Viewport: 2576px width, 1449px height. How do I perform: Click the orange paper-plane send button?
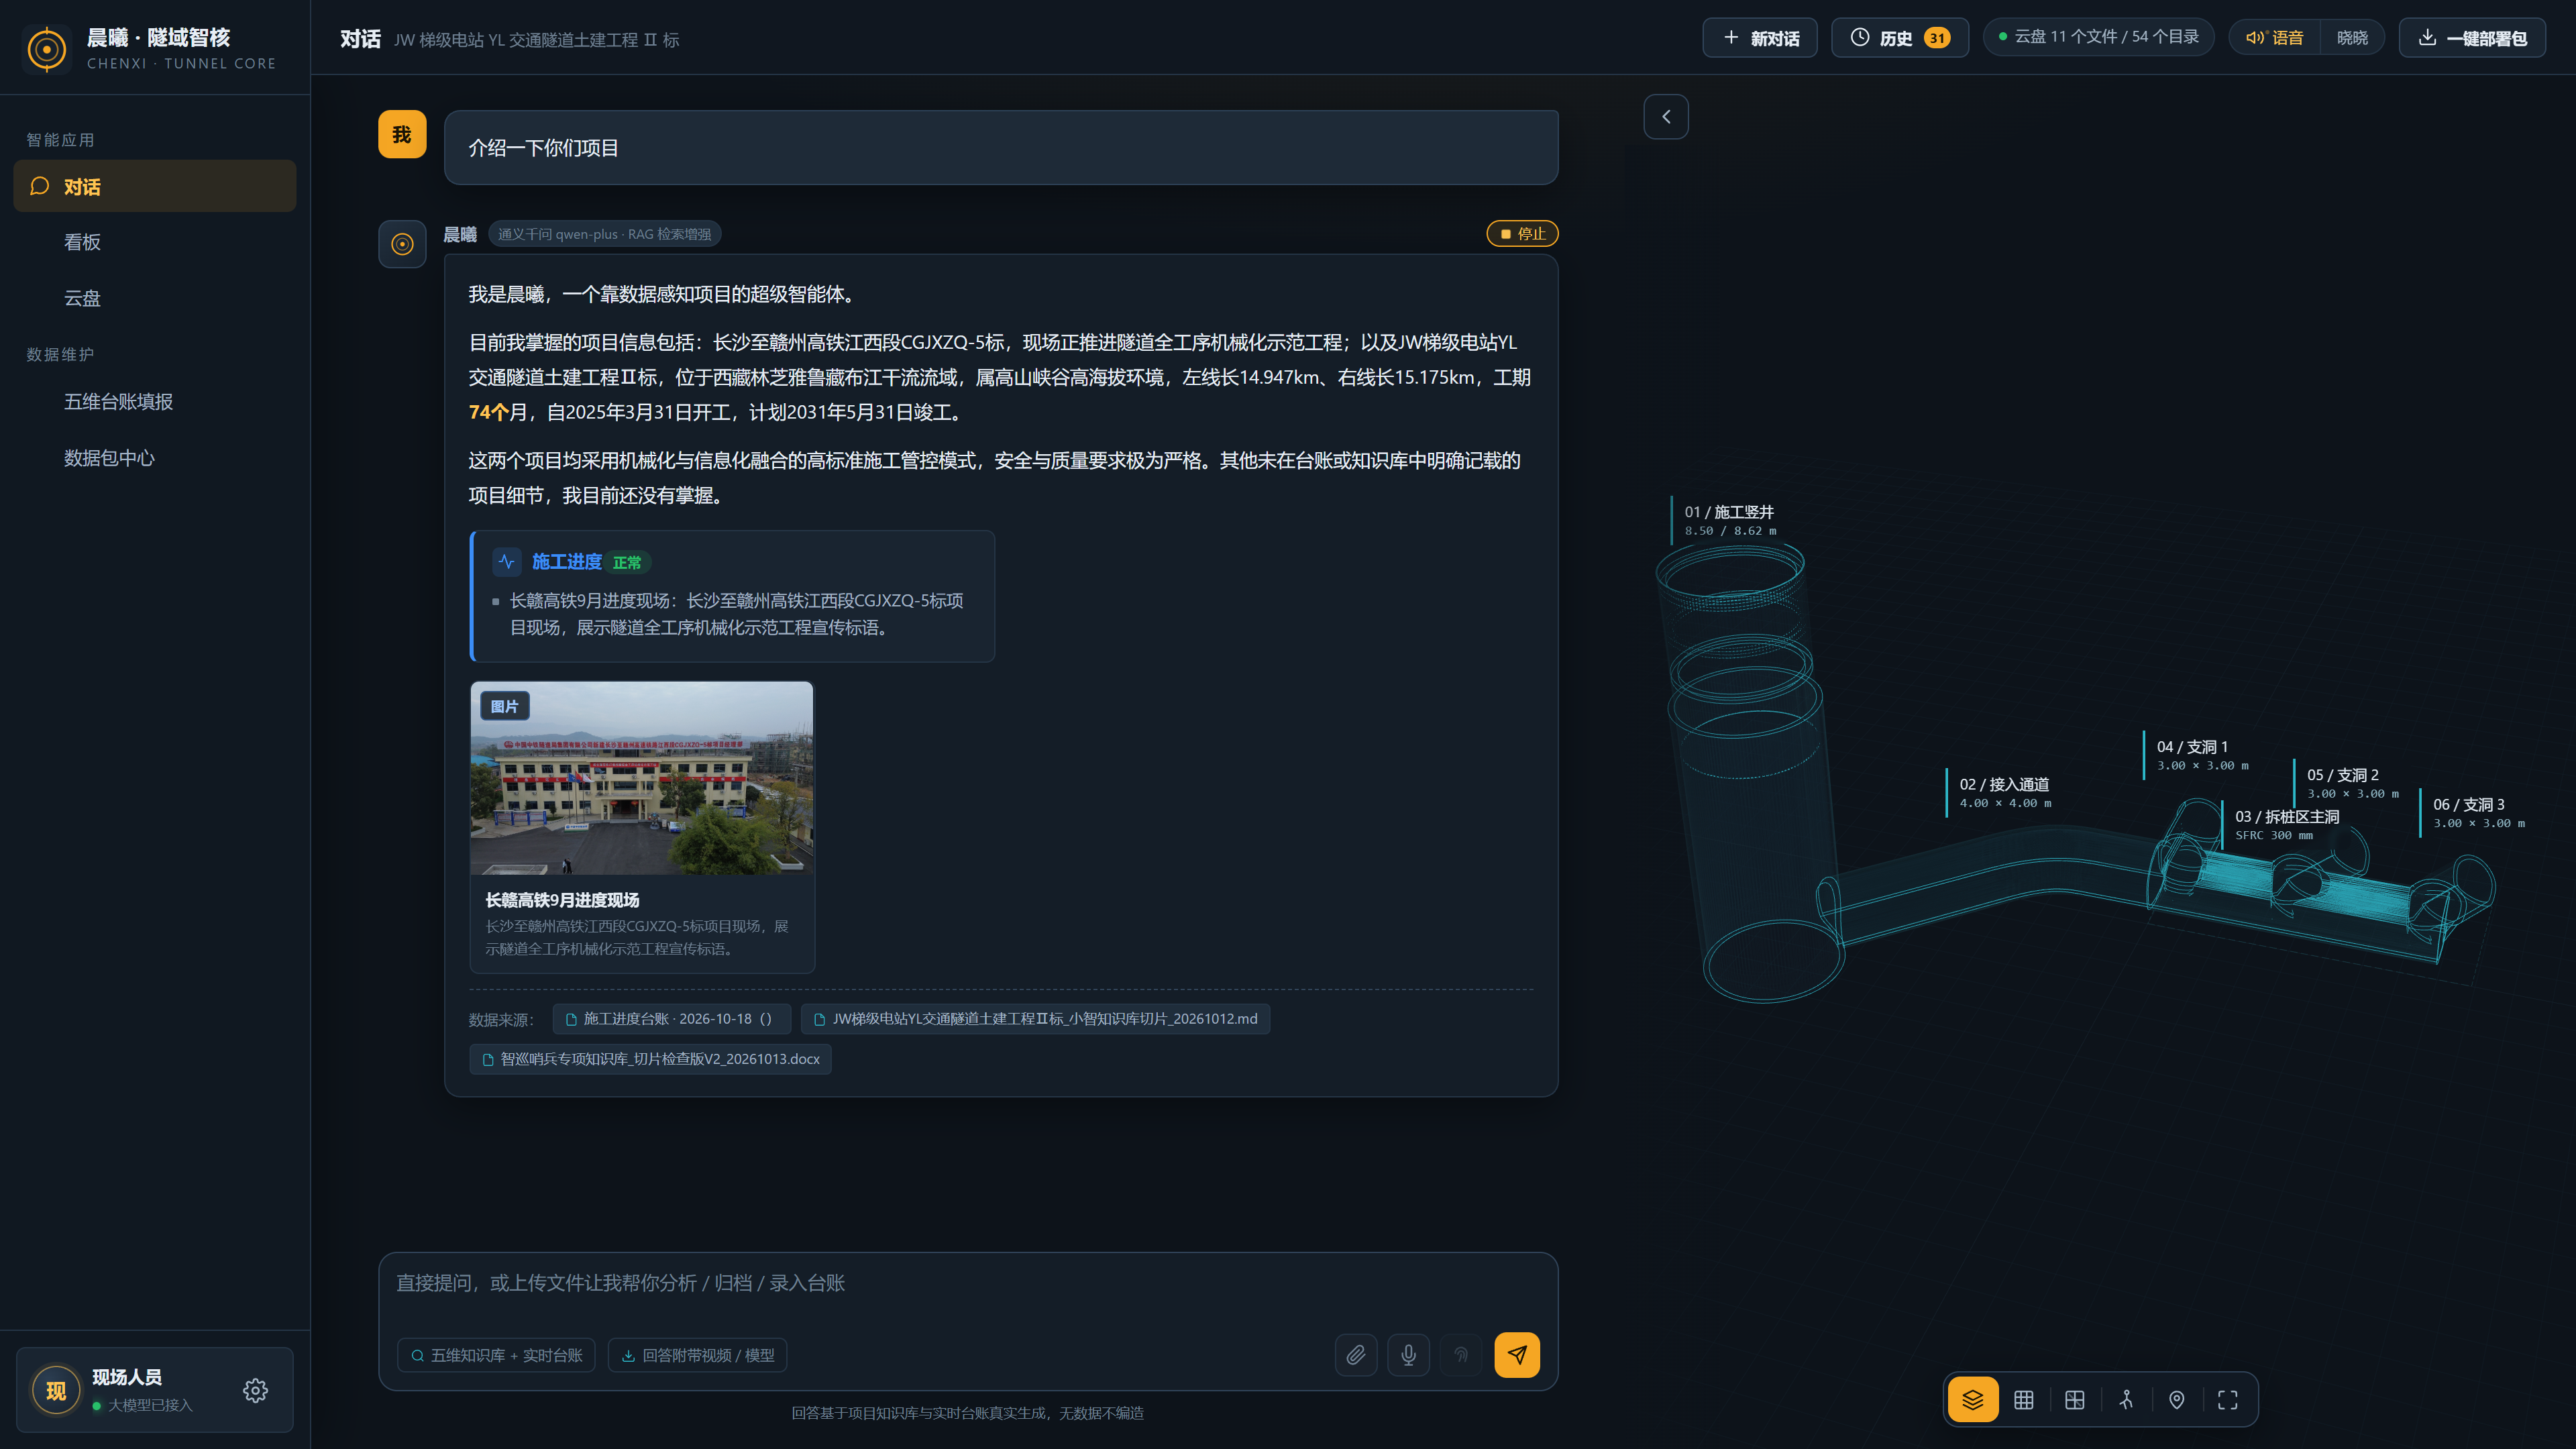click(1517, 1355)
